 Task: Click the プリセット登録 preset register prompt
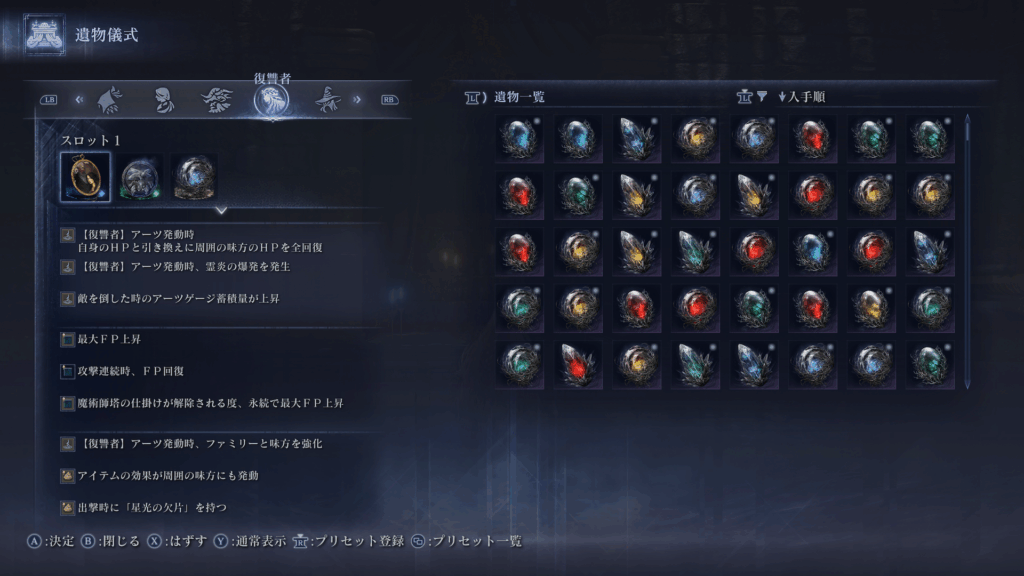[x=349, y=541]
